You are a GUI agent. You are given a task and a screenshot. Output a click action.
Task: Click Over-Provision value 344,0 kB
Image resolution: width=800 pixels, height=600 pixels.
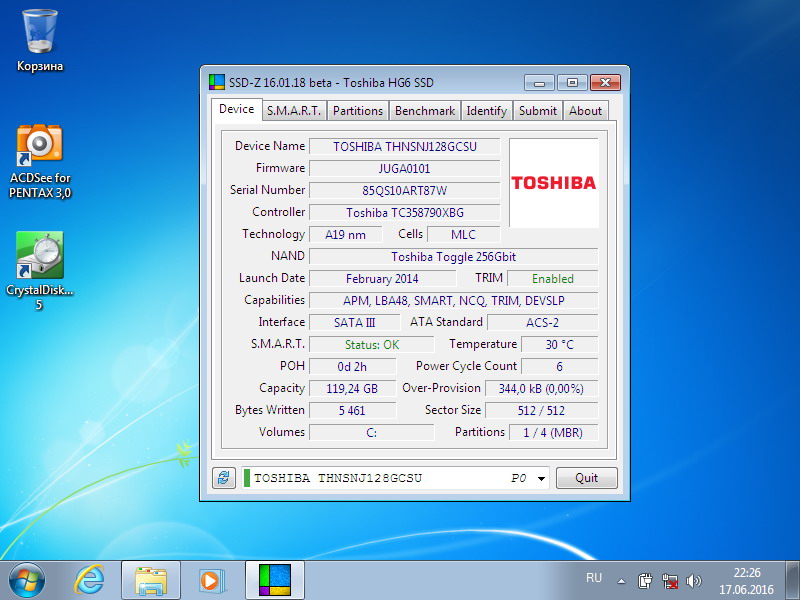[x=541, y=388]
